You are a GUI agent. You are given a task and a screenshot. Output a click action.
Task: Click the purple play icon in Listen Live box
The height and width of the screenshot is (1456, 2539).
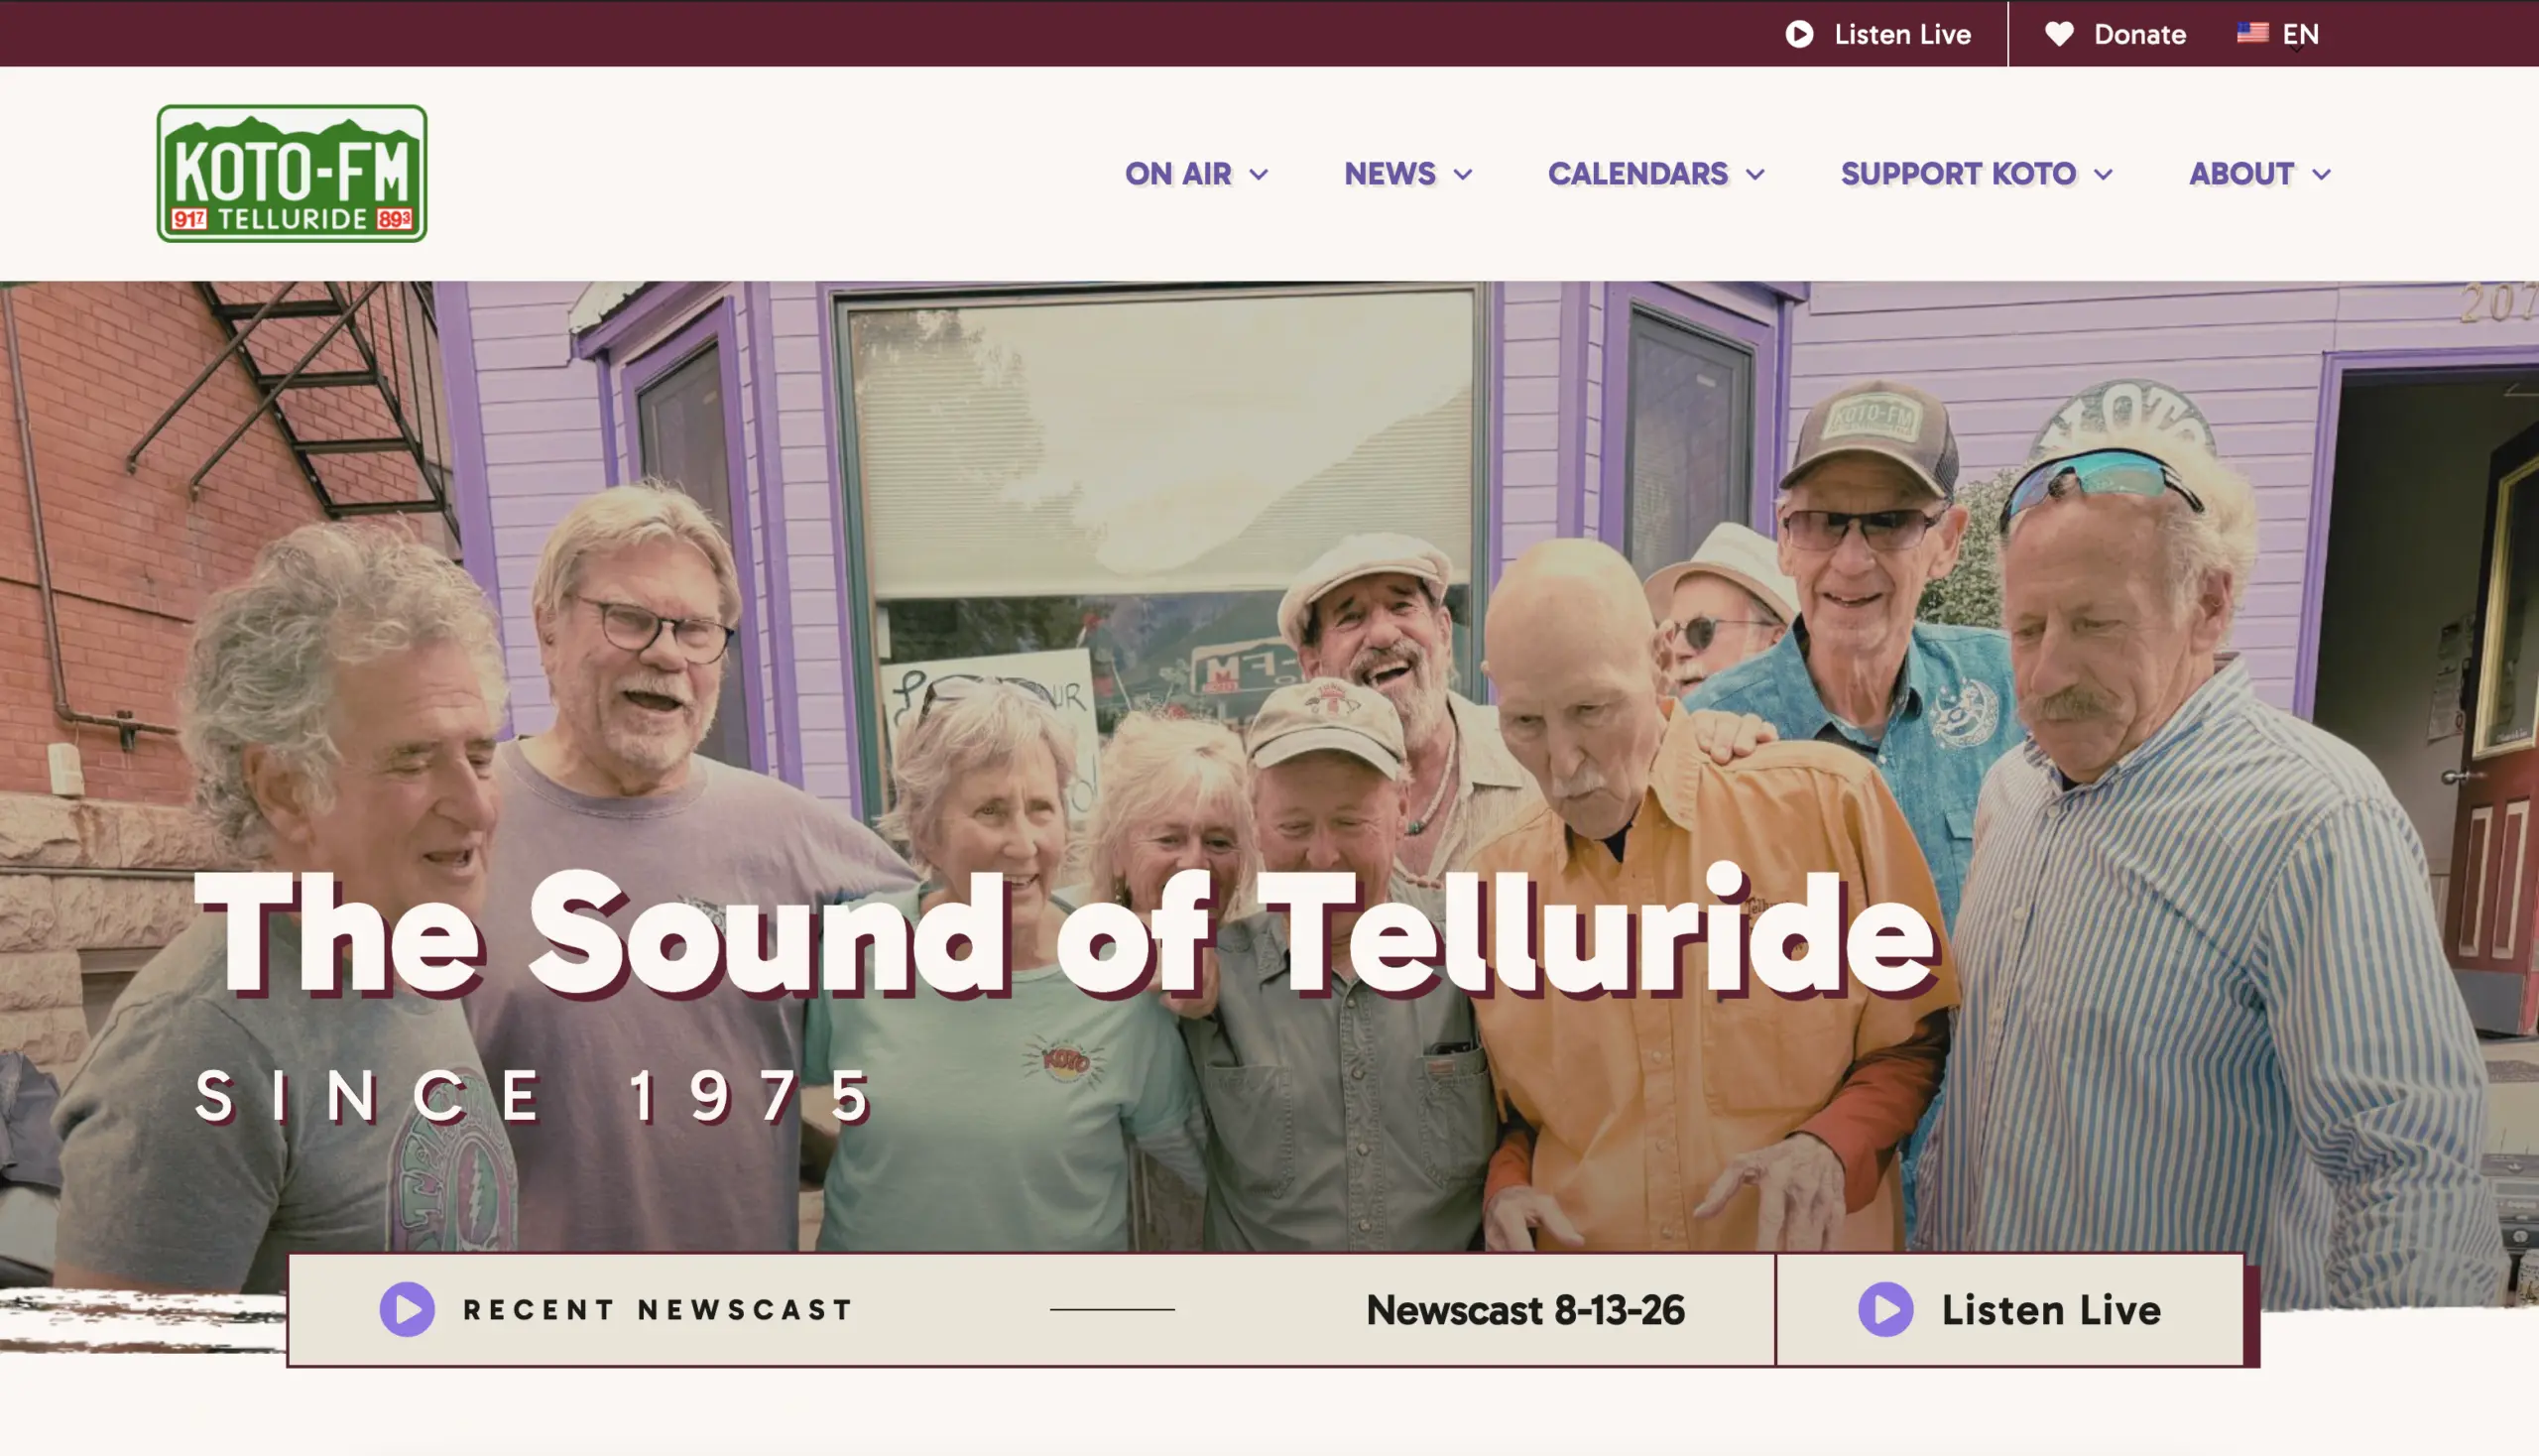(x=1886, y=1309)
